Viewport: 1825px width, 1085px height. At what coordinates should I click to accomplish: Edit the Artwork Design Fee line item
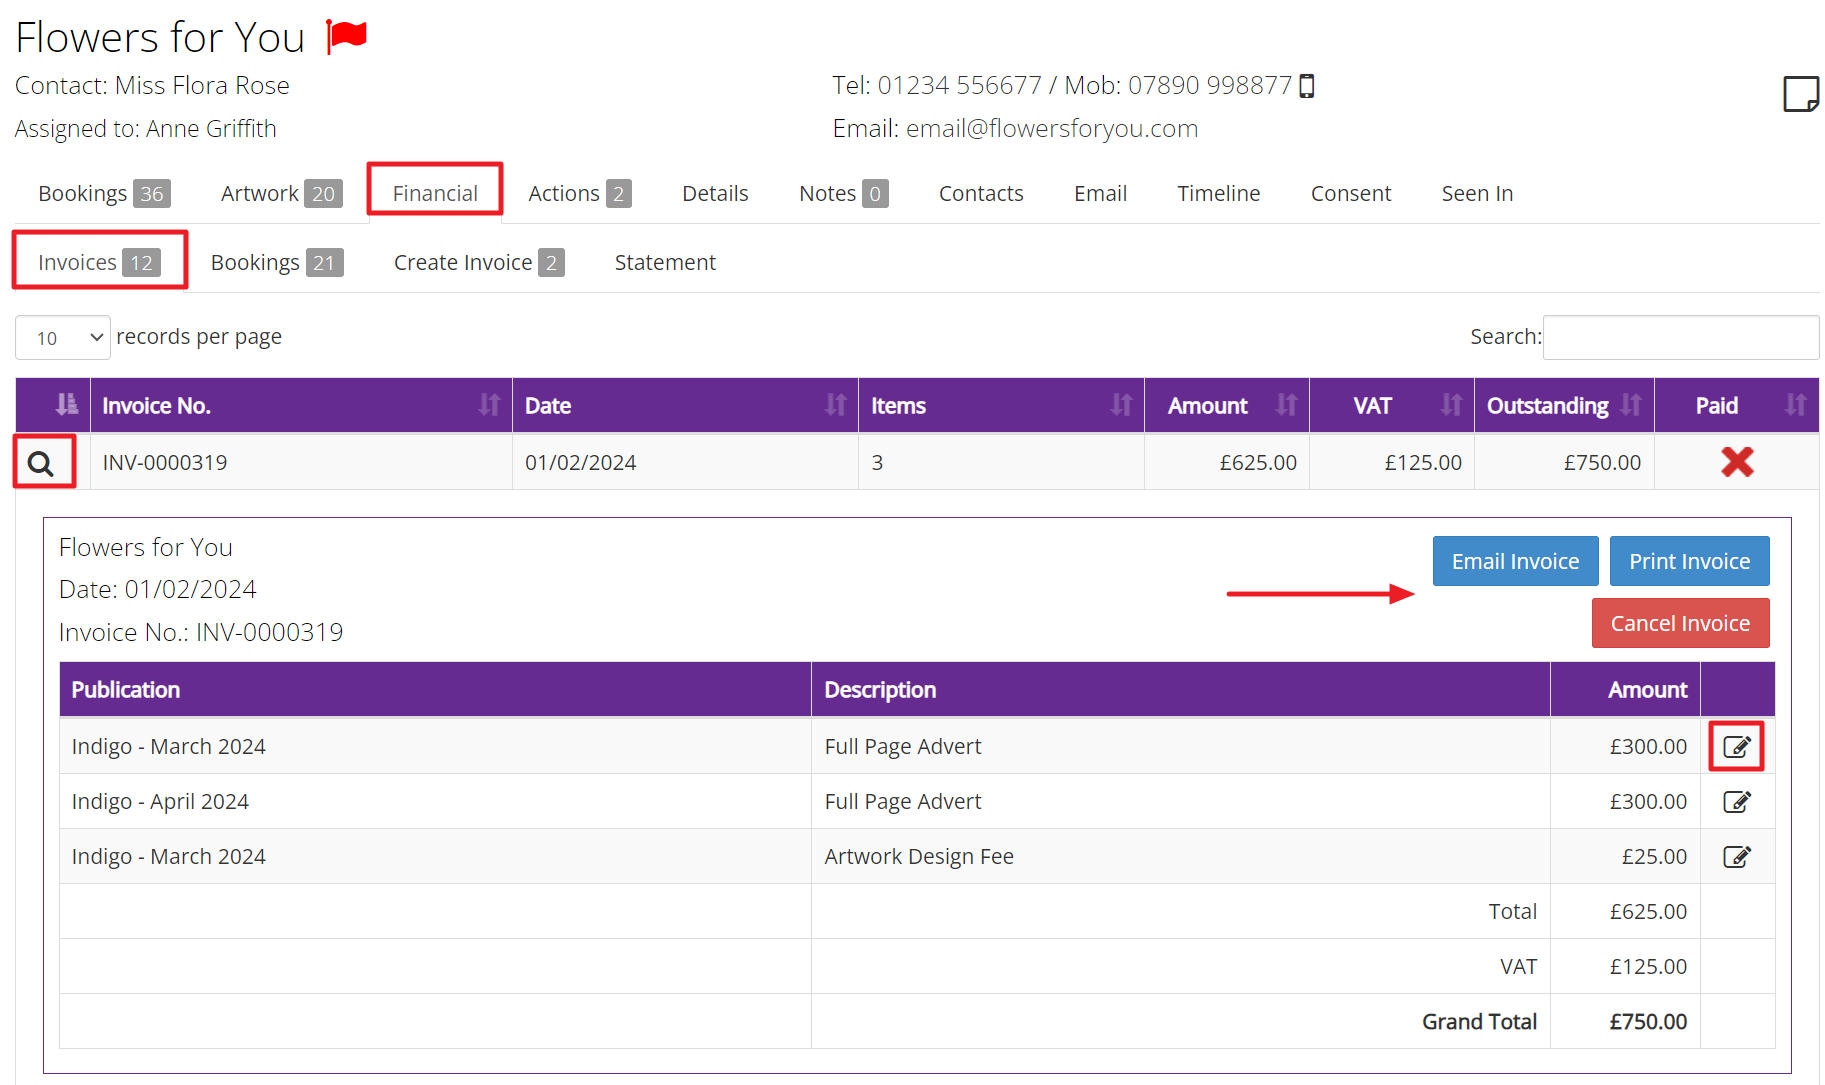(1737, 856)
